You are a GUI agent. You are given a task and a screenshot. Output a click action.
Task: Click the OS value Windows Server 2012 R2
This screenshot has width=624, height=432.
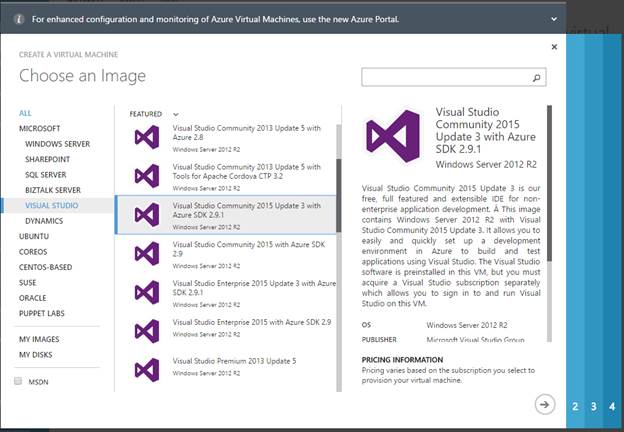[467, 325]
